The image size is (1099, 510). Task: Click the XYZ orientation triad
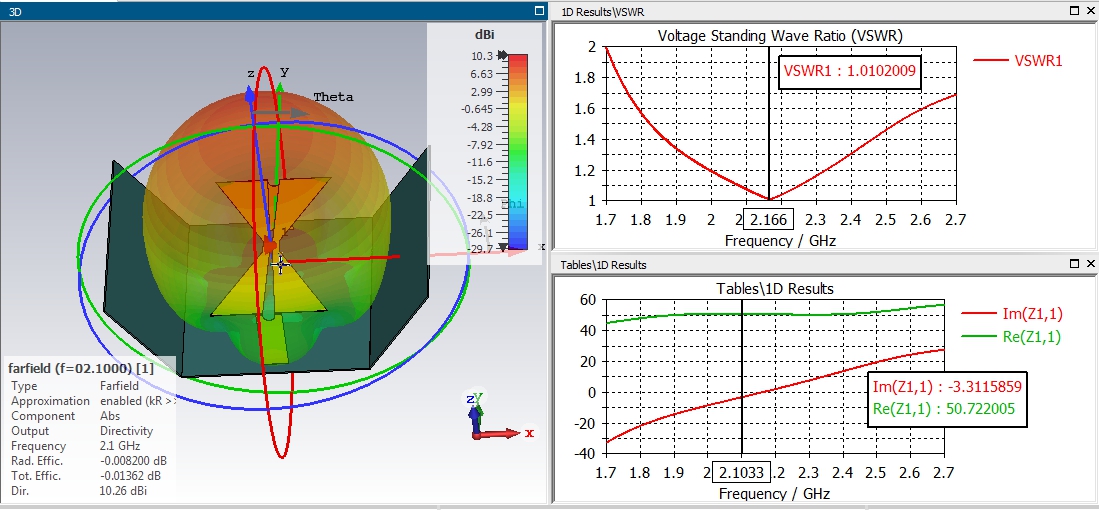click(499, 417)
